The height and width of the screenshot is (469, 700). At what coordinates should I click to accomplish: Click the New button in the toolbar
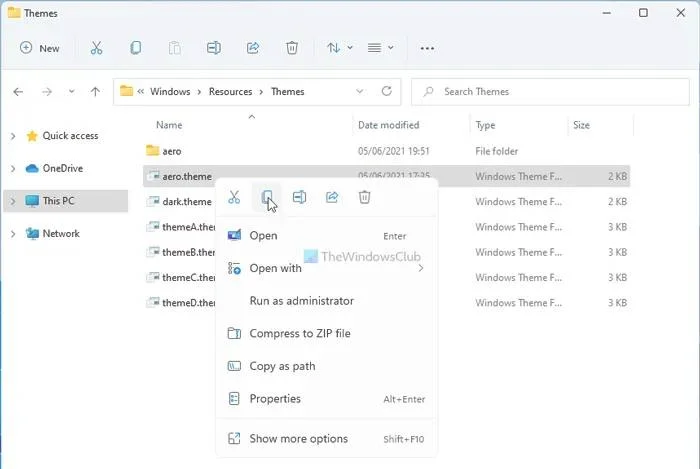coord(39,48)
